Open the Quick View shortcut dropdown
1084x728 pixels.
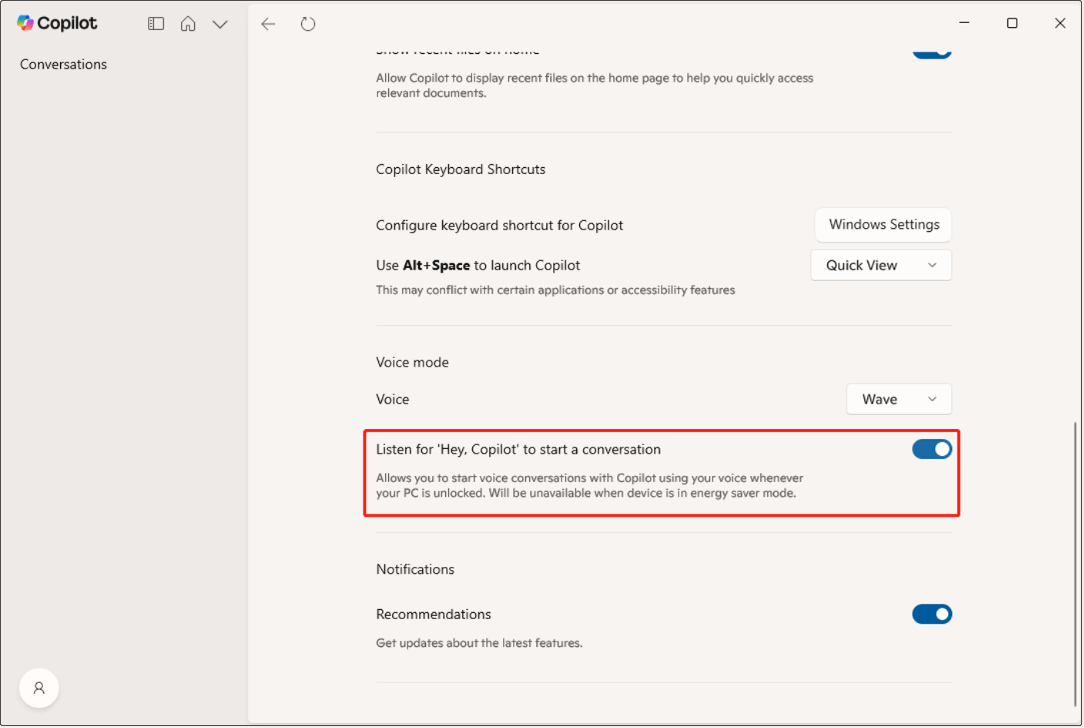(x=880, y=265)
